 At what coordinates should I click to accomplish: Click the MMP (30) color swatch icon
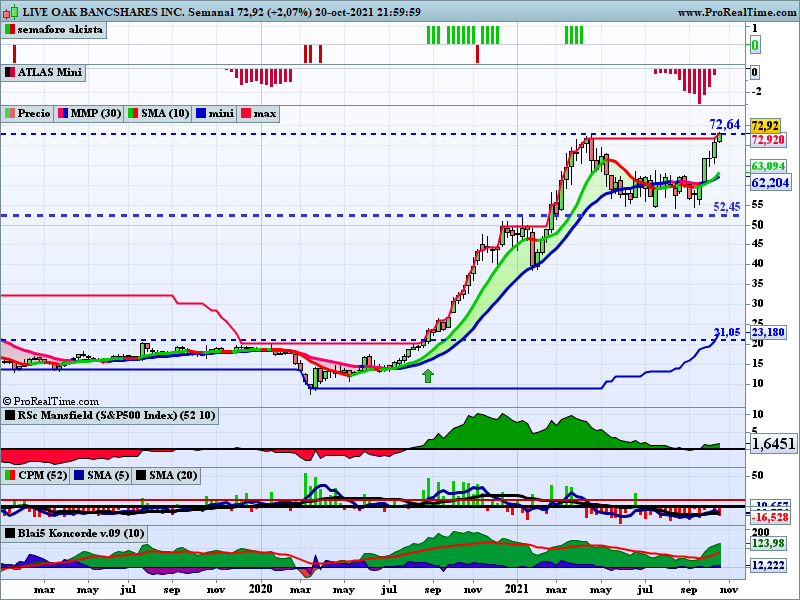pos(63,113)
